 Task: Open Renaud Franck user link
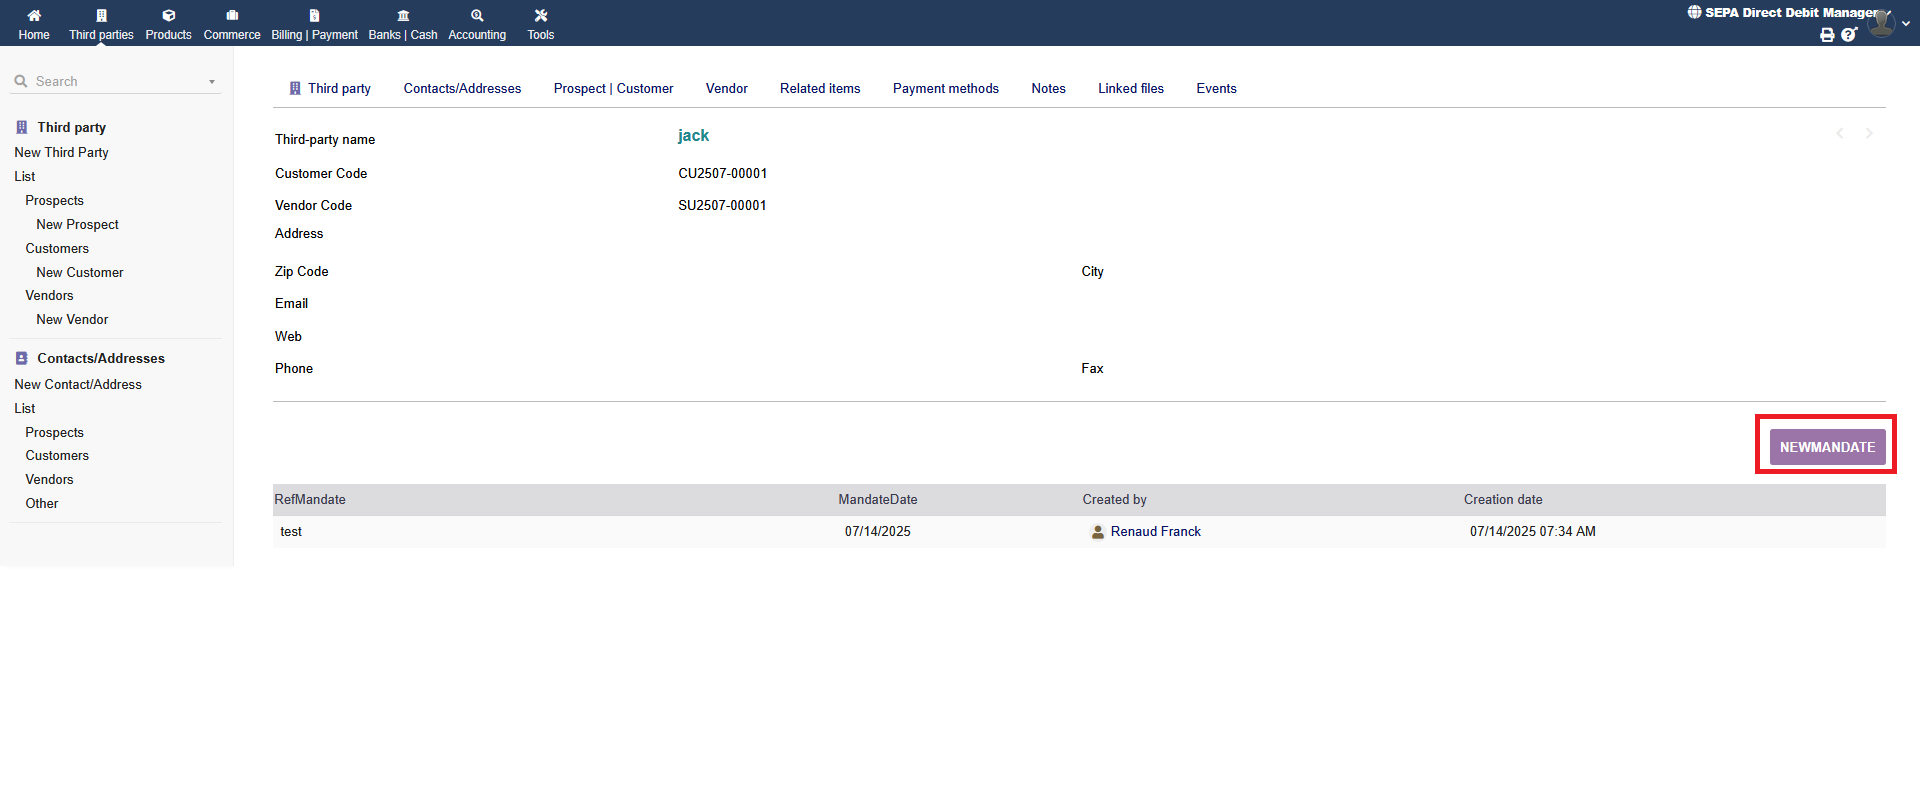click(x=1155, y=532)
